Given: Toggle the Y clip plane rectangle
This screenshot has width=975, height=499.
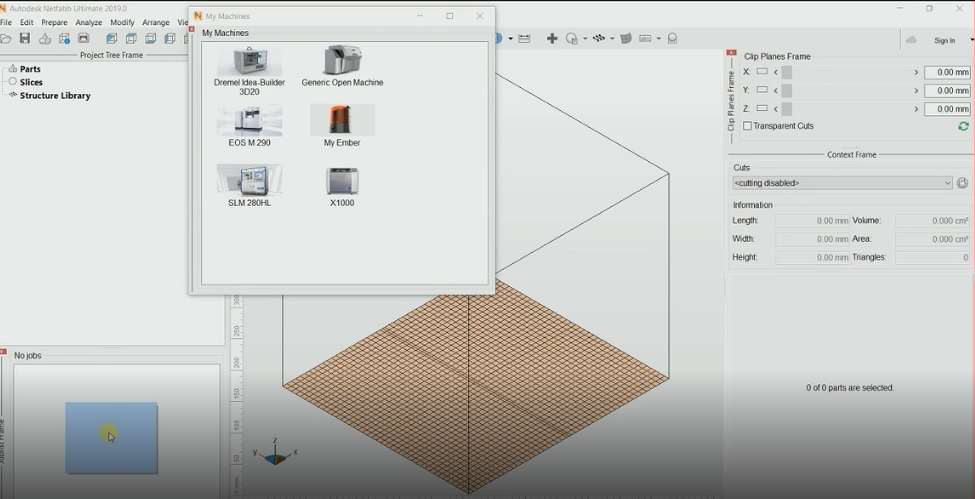Looking at the screenshot, I should pos(762,90).
